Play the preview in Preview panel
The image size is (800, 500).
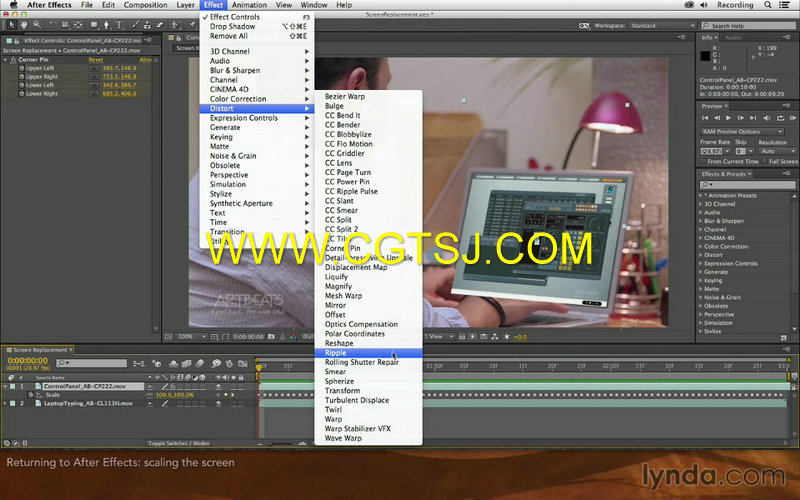tap(729, 118)
